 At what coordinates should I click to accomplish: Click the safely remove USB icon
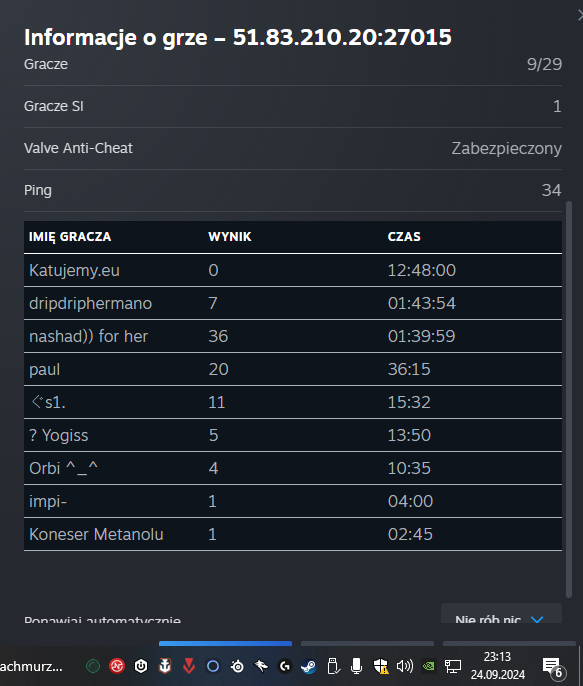[333, 666]
